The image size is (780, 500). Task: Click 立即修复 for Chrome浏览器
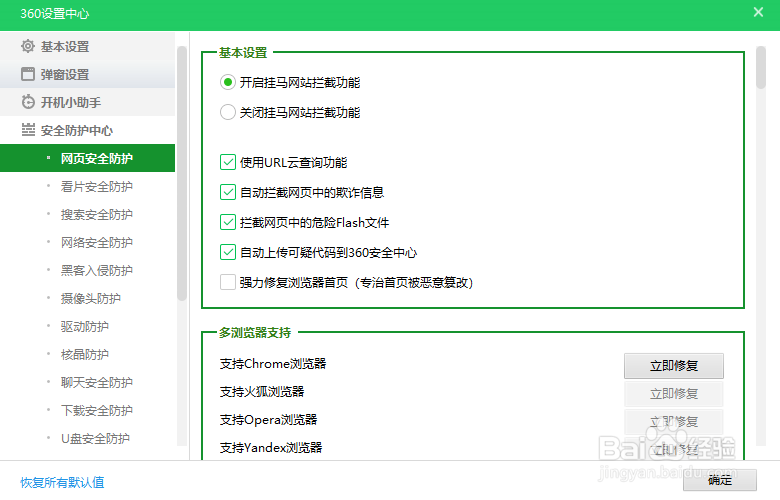pyautogui.click(x=674, y=366)
